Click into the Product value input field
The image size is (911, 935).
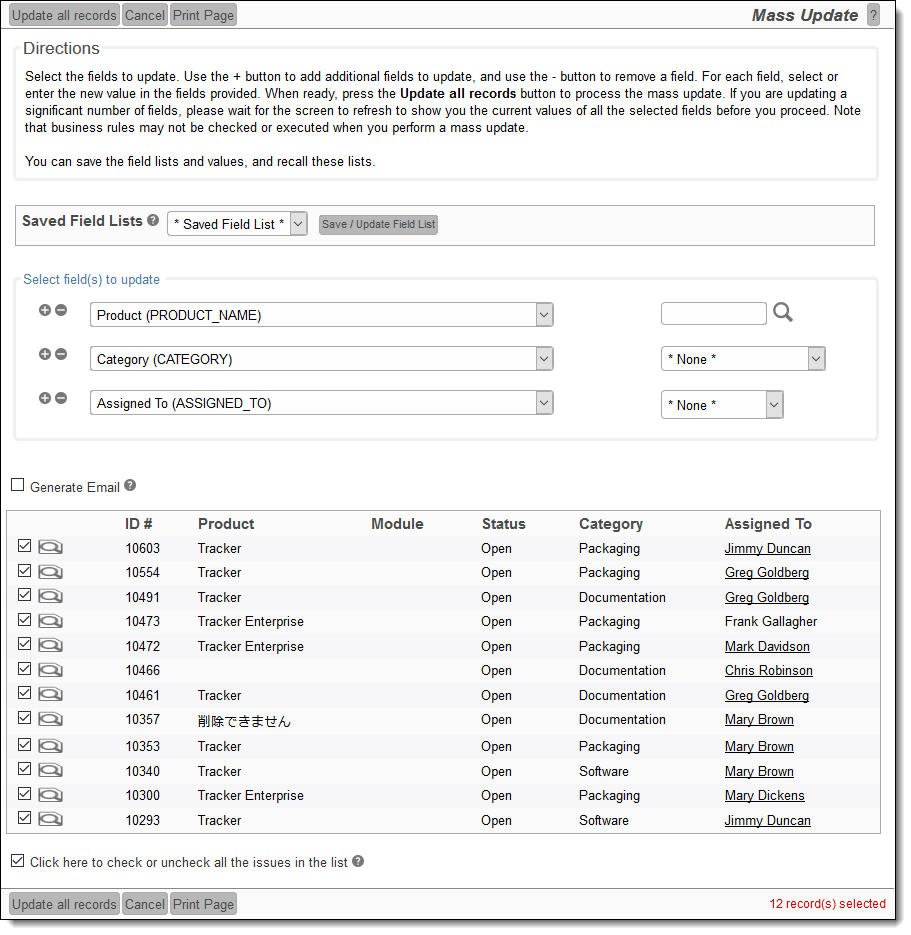point(714,313)
